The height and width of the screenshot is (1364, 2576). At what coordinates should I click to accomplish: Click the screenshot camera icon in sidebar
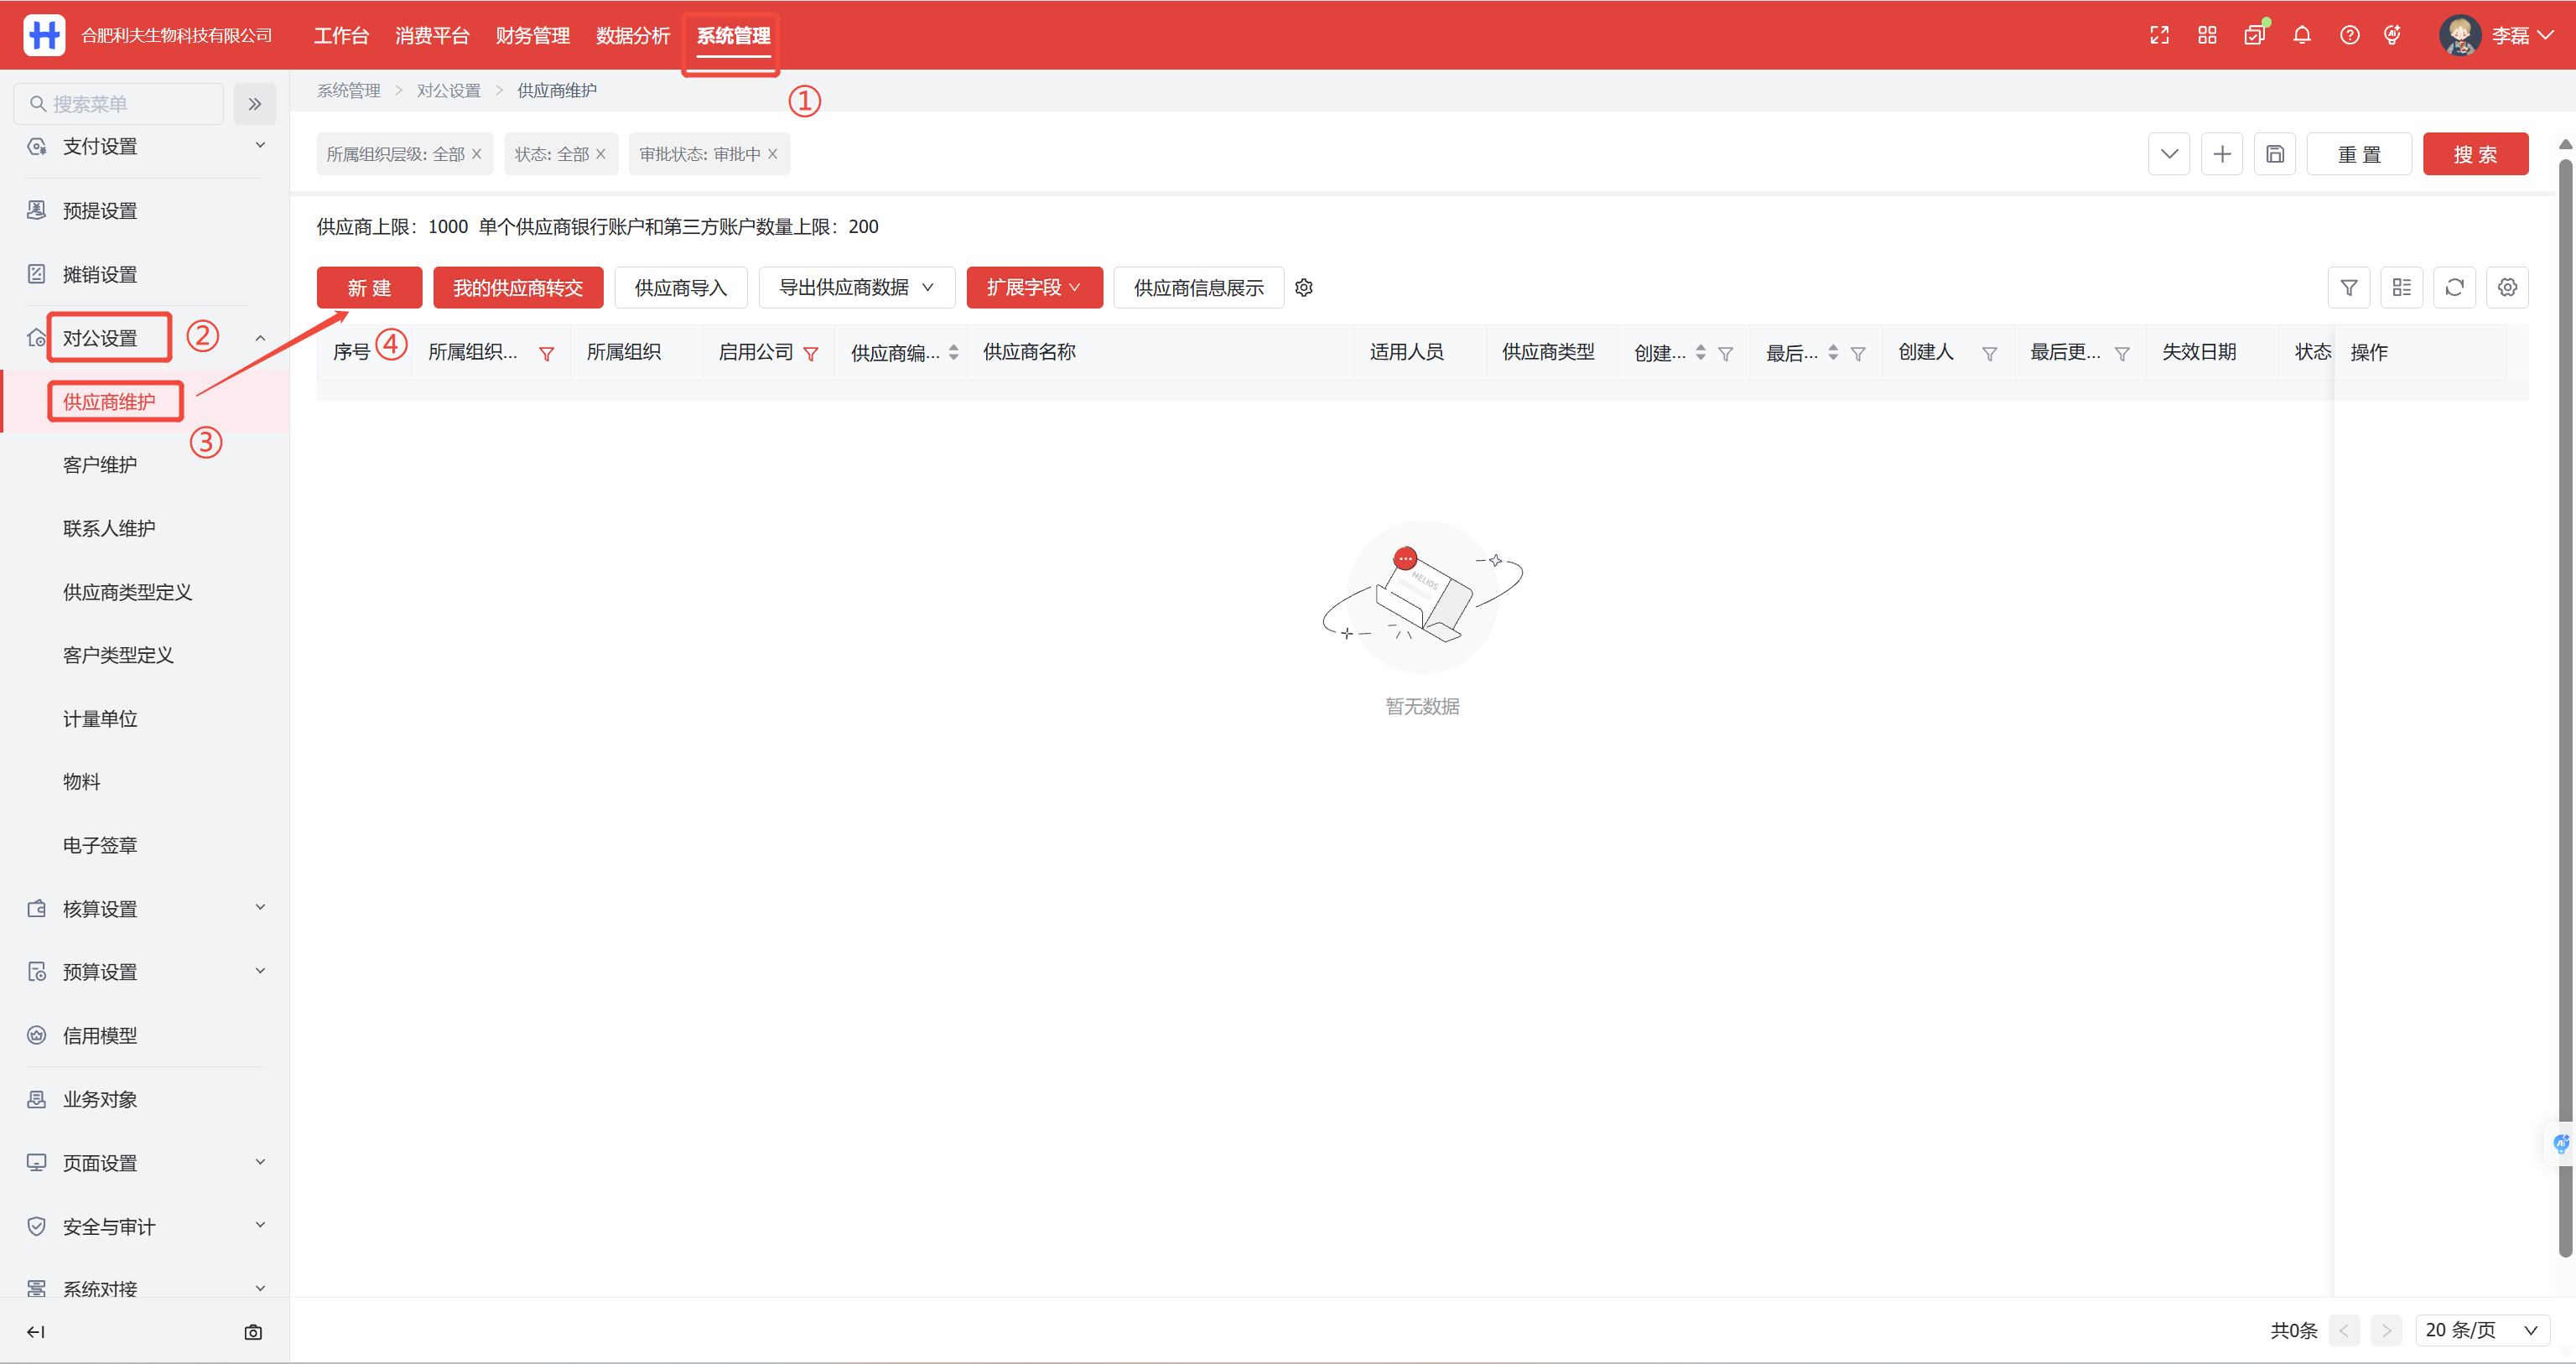coord(253,1332)
